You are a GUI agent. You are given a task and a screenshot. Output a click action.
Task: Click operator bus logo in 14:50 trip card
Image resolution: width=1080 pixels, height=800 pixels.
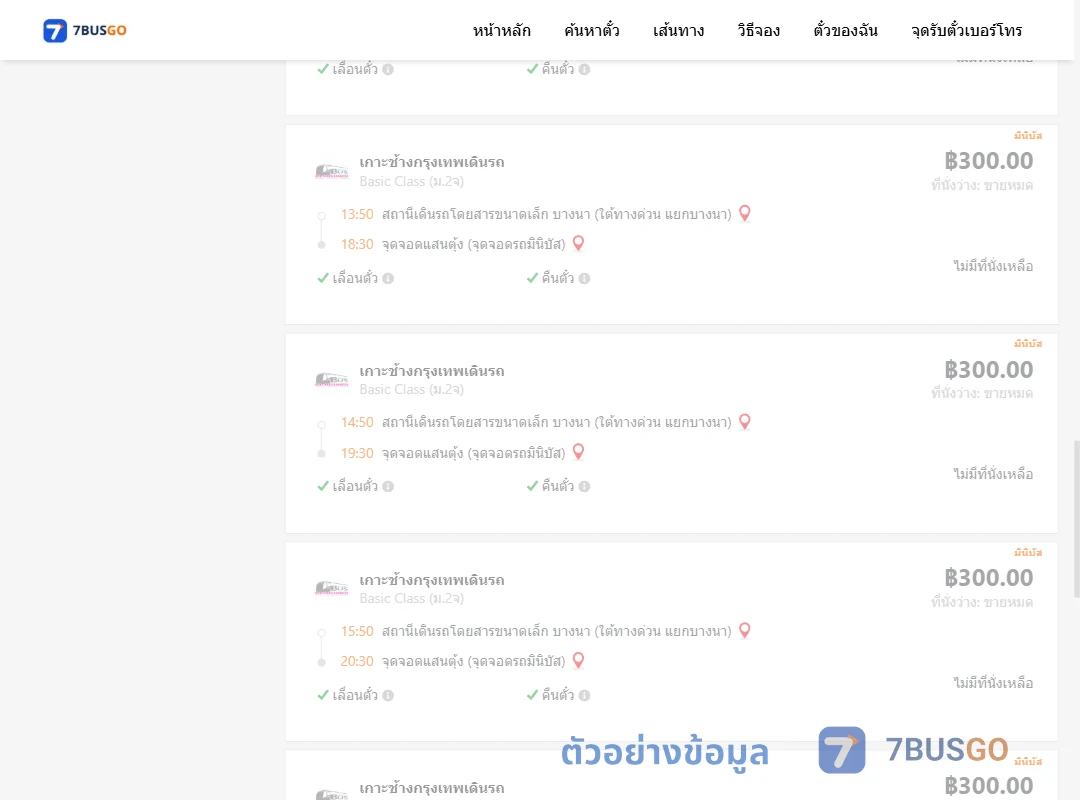point(331,380)
